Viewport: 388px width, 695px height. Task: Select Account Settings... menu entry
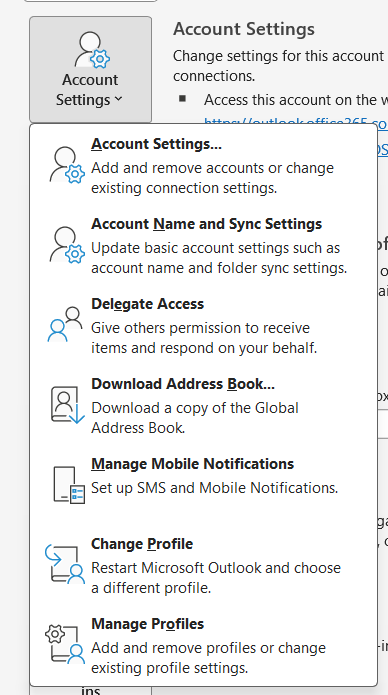(204, 165)
